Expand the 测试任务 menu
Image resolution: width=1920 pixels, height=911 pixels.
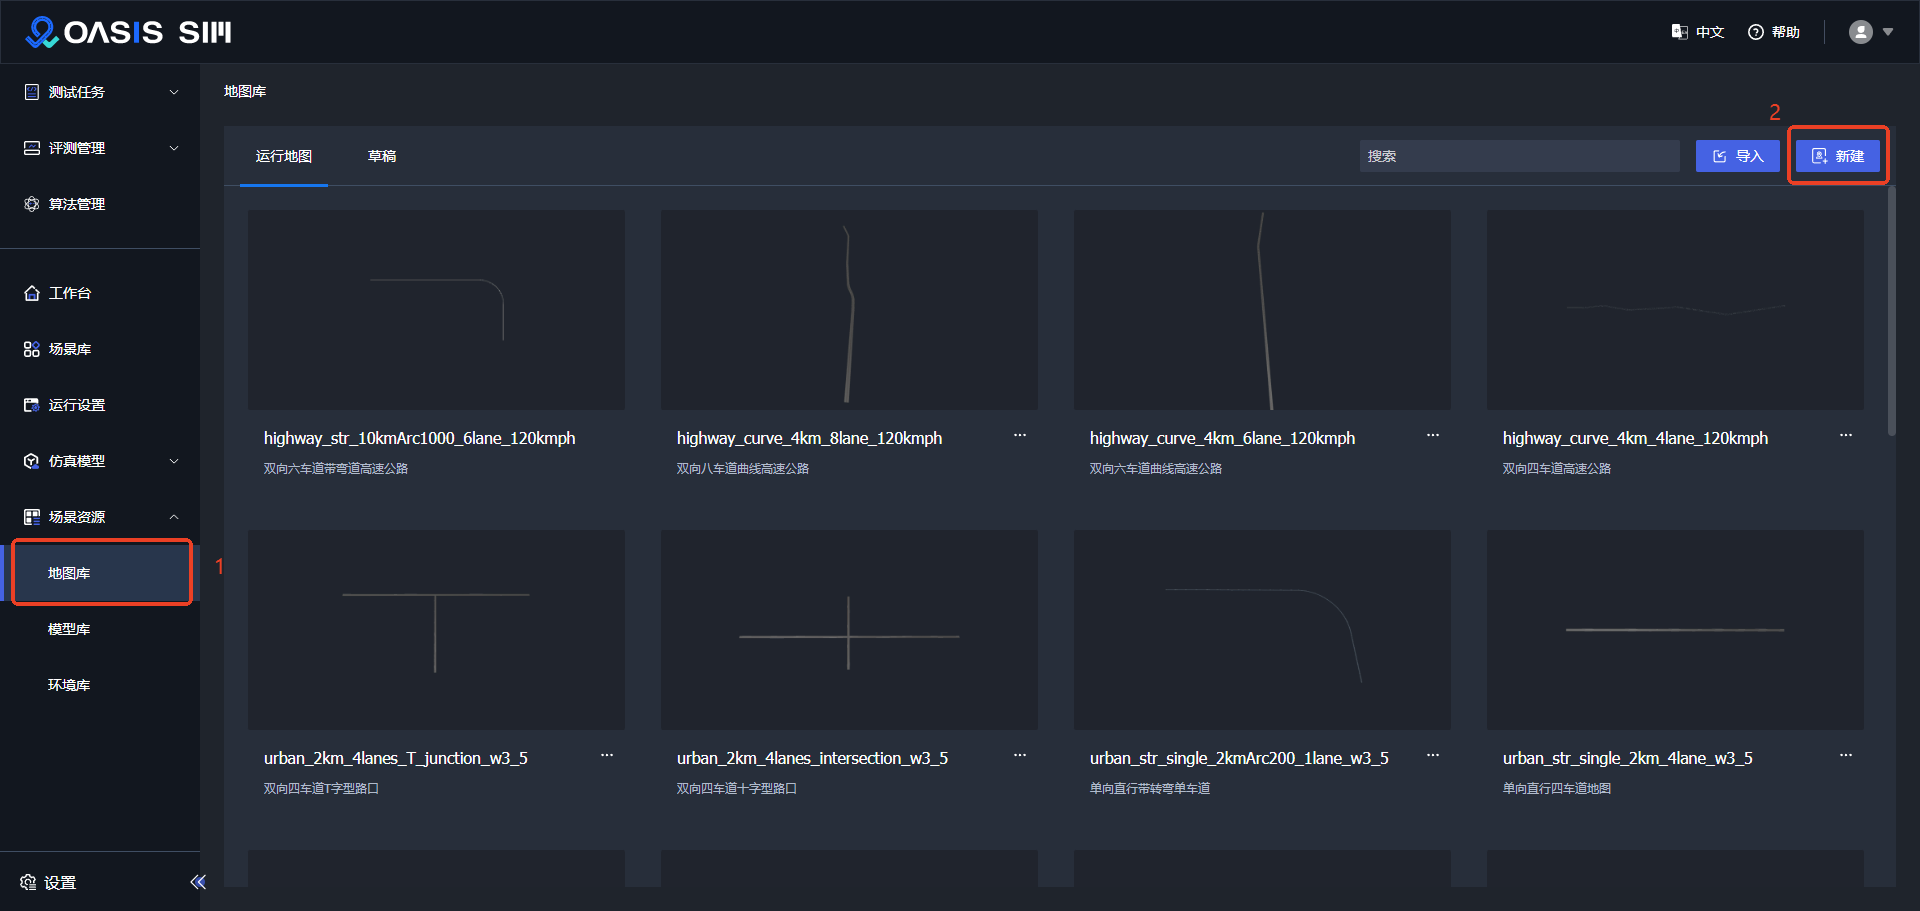tap(100, 92)
